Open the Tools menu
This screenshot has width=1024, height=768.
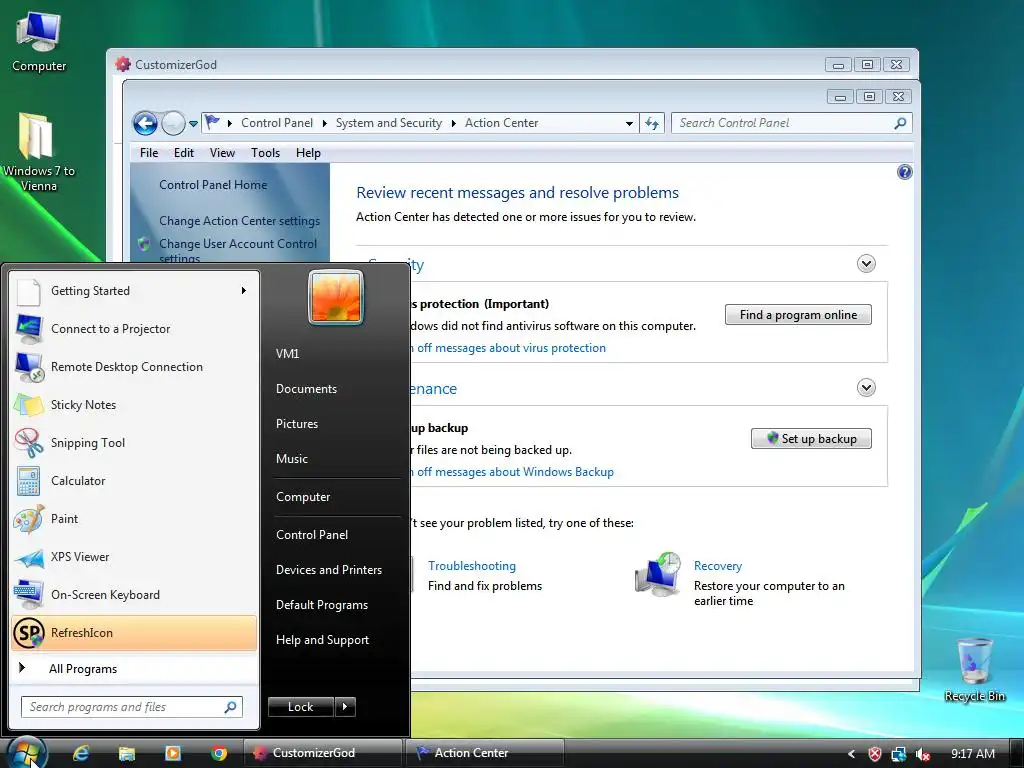point(265,153)
